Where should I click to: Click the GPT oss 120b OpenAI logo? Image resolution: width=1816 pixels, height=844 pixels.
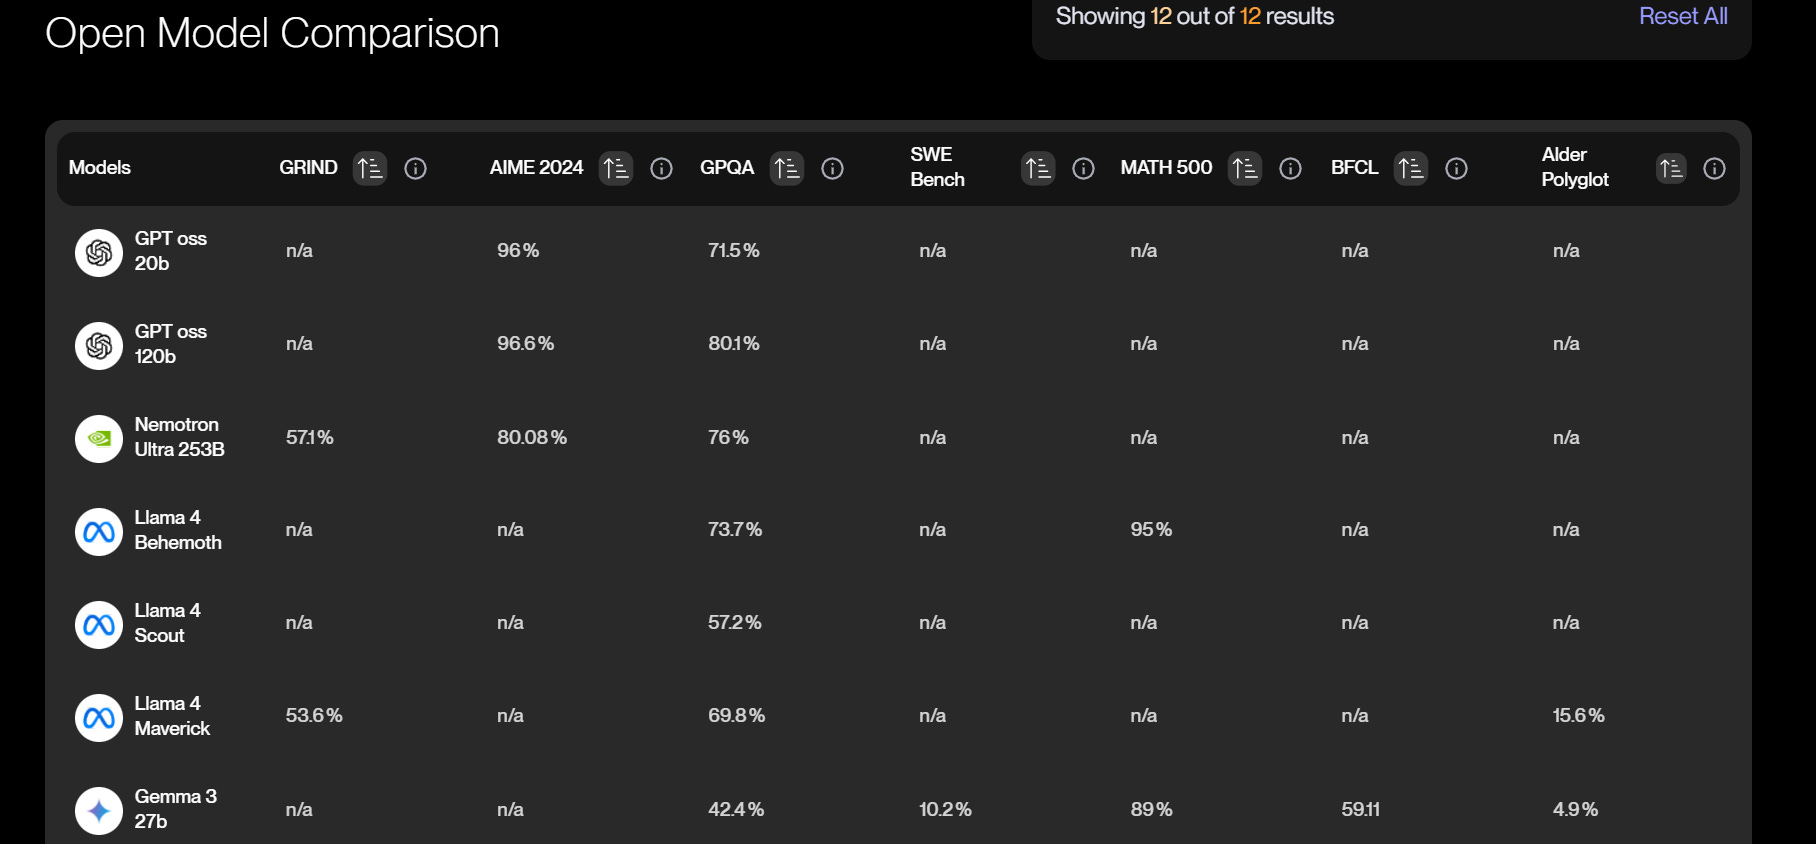click(99, 346)
